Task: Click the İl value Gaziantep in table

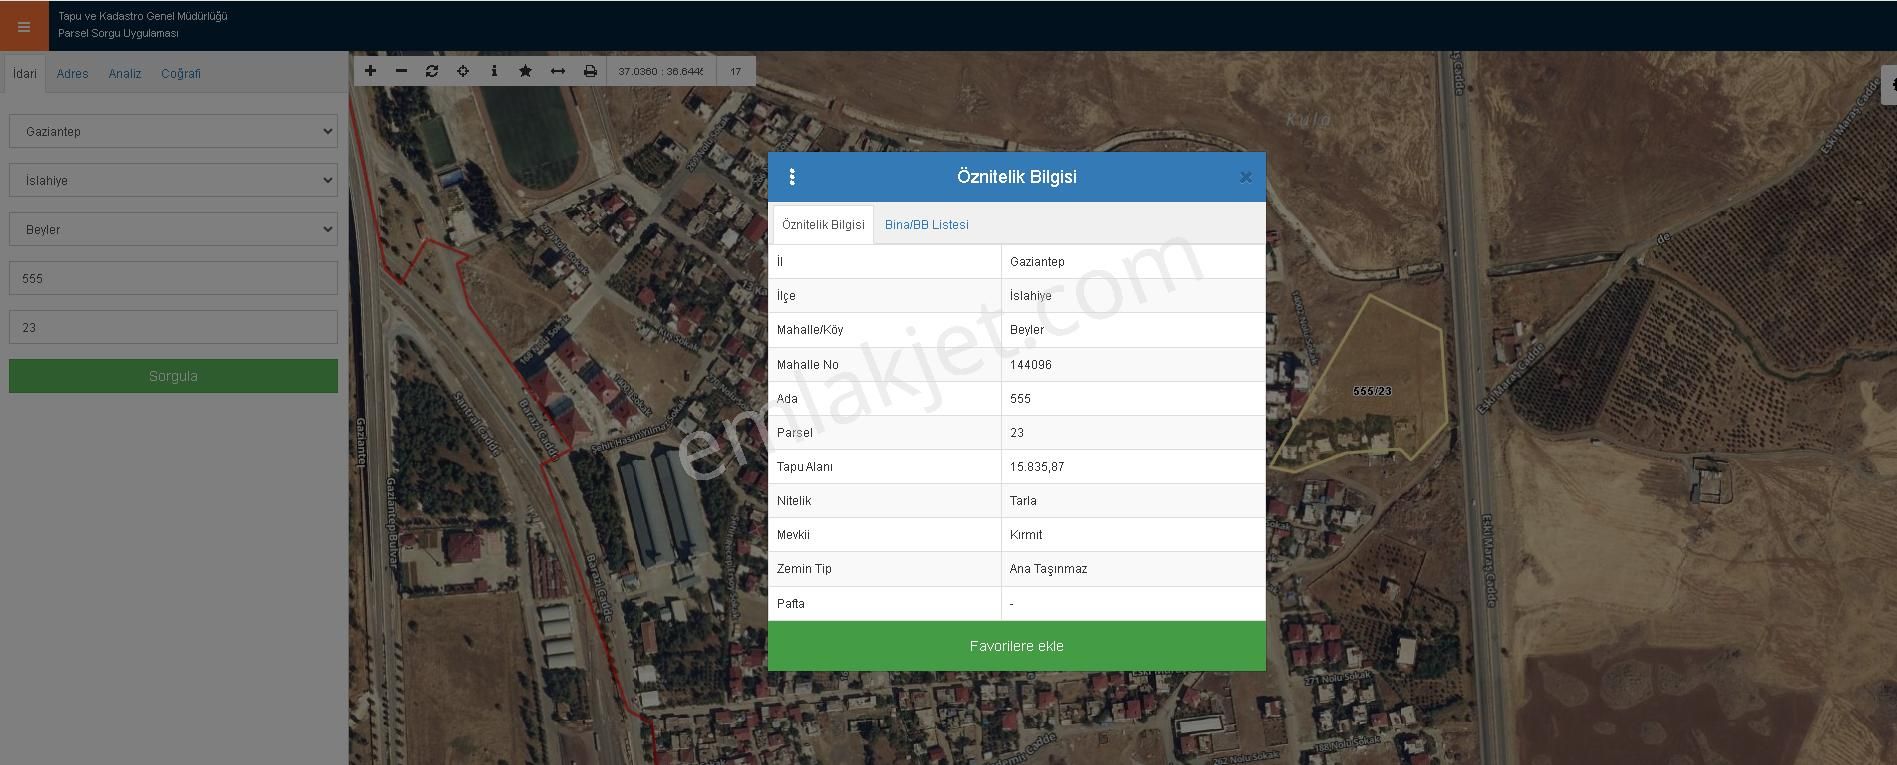Action: 1037,262
